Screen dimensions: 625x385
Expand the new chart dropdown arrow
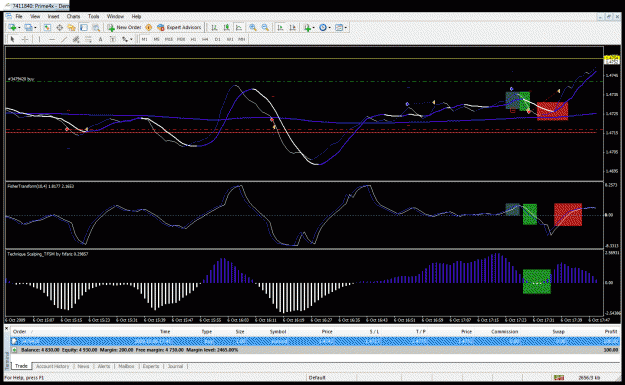tap(20, 28)
